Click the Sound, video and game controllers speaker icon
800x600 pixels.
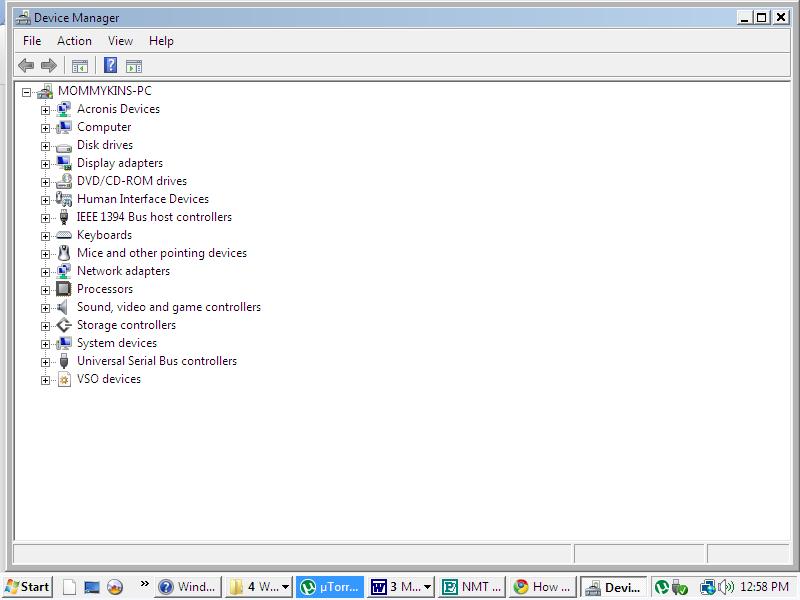(62, 307)
